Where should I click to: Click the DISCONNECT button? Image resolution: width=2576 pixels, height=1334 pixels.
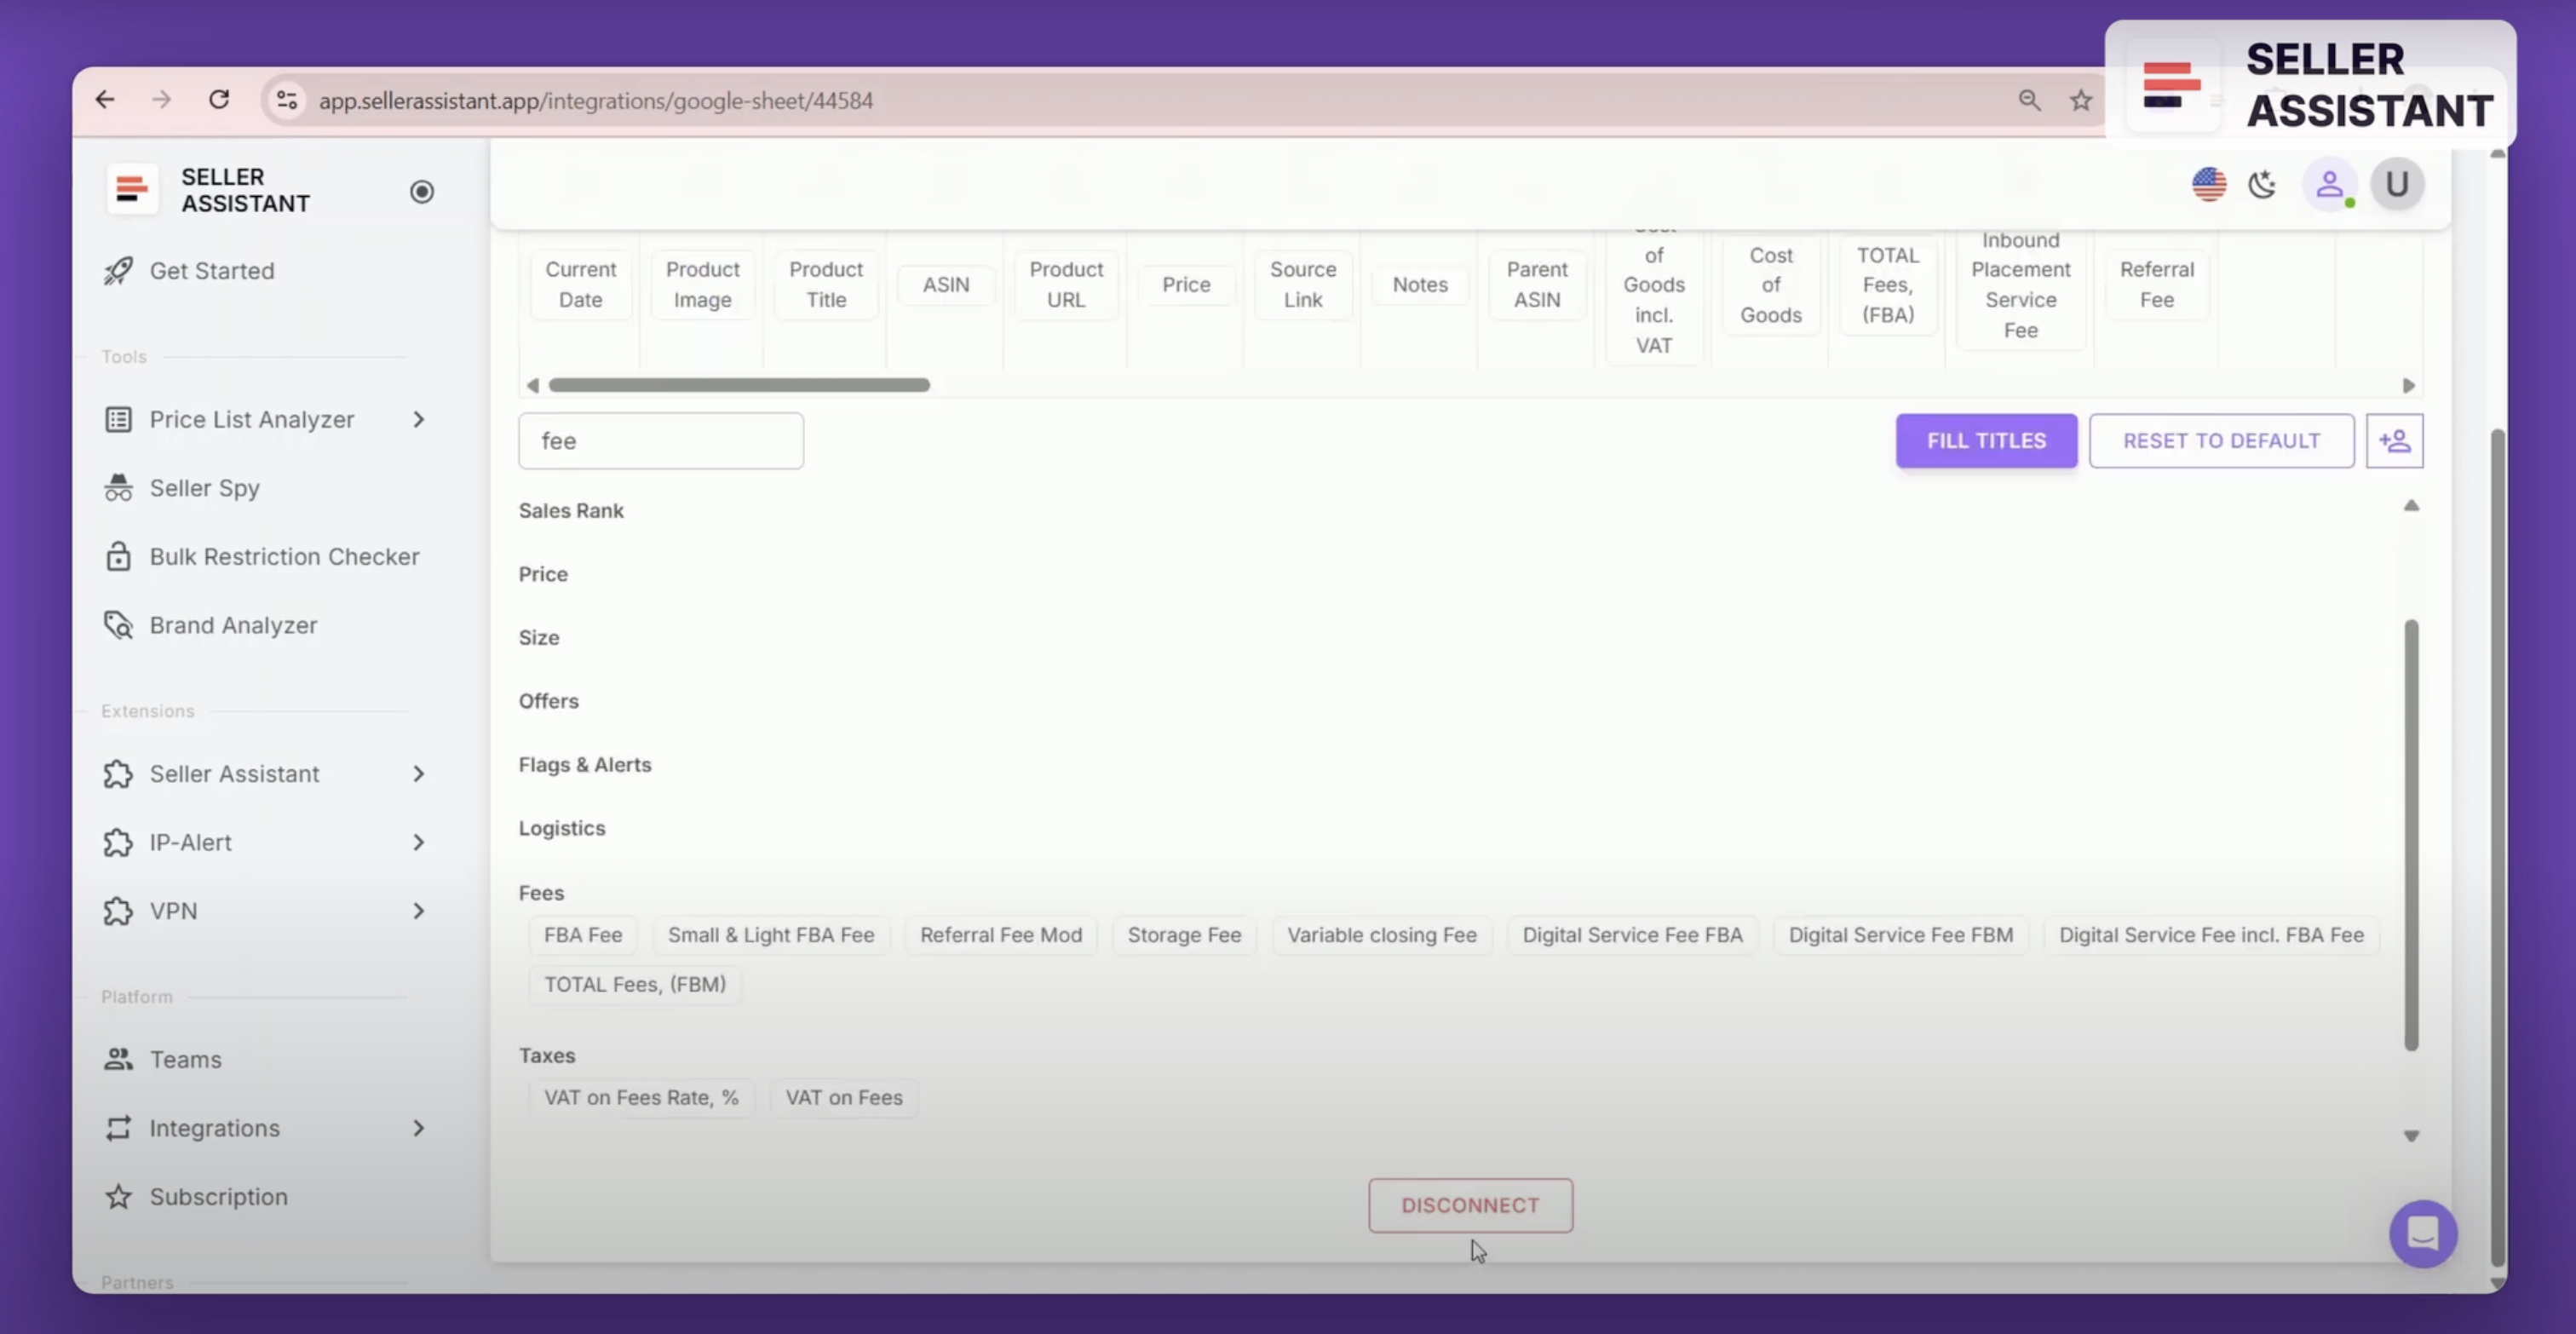1470,1205
